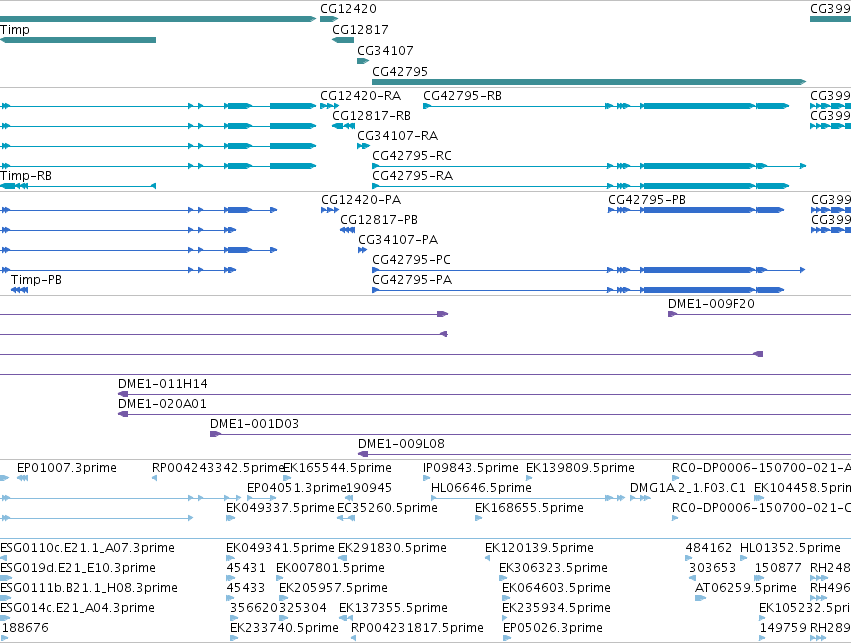This screenshot has height=643, width=851.
Task: Select transcript CG42795-RB label
Action: coord(462,96)
